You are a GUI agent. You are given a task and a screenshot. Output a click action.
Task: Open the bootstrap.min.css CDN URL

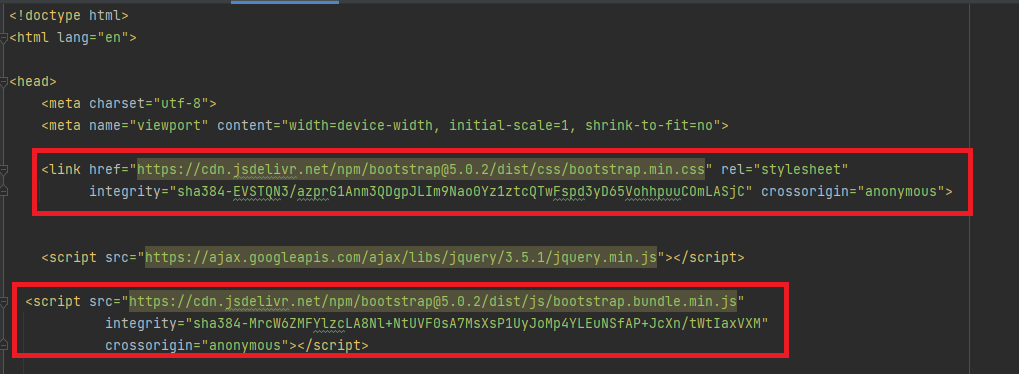point(420,170)
